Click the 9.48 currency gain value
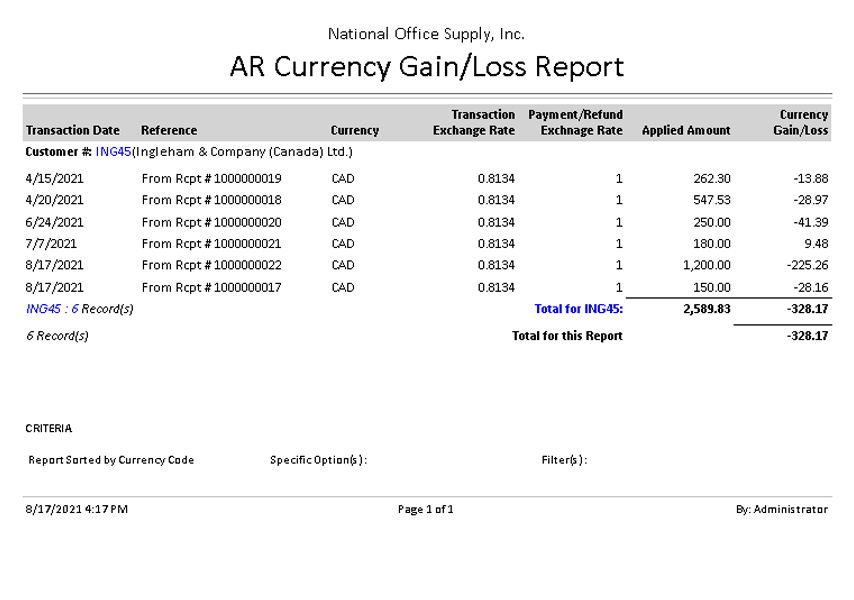This screenshot has width=854, height=600. [816, 243]
